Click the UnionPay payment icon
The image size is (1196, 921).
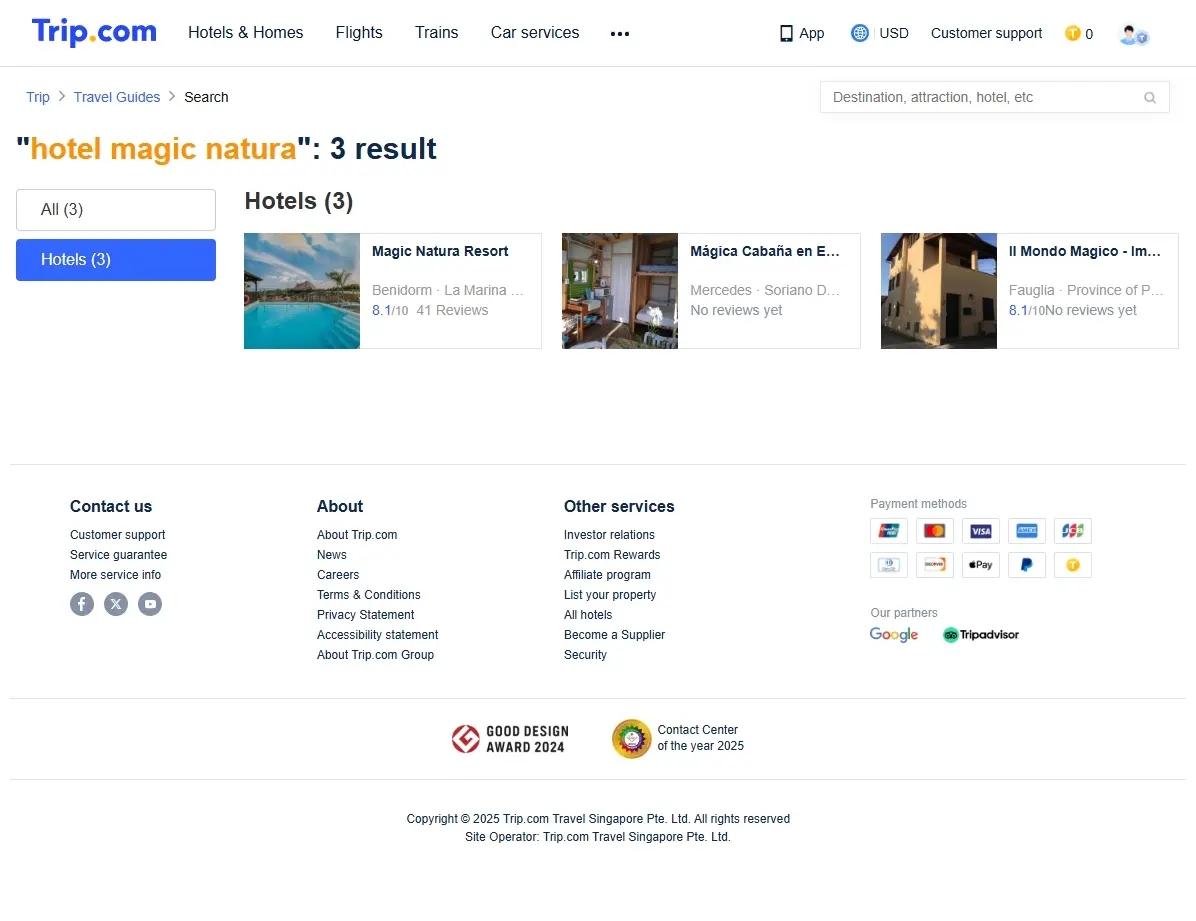click(889, 530)
